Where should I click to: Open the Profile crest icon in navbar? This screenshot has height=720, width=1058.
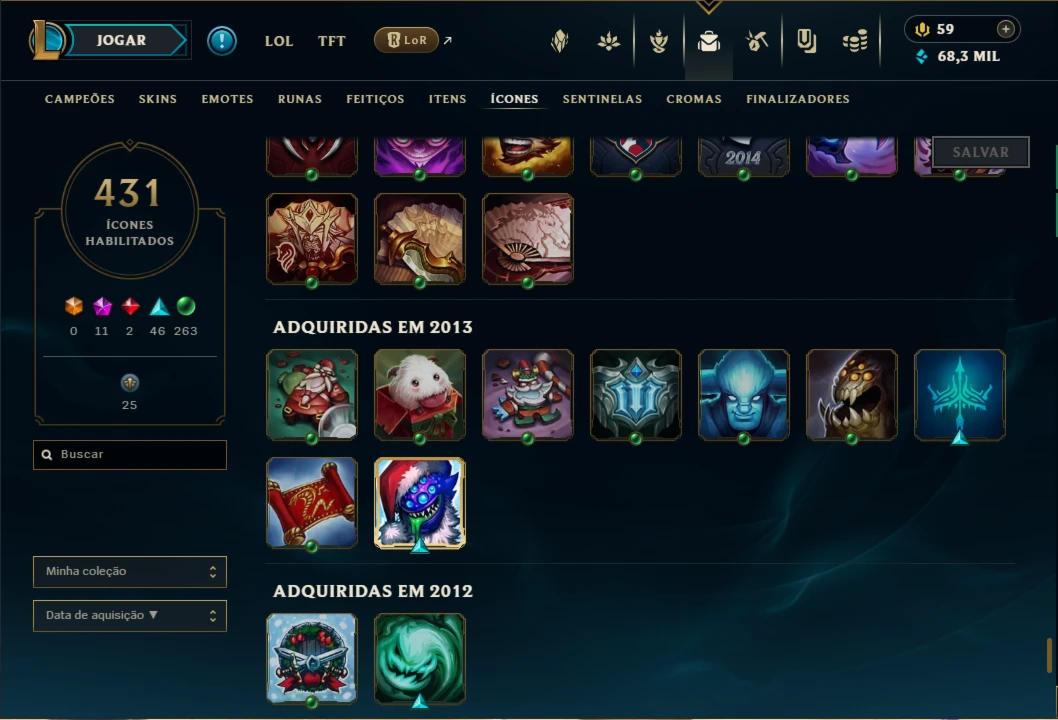tap(559, 41)
